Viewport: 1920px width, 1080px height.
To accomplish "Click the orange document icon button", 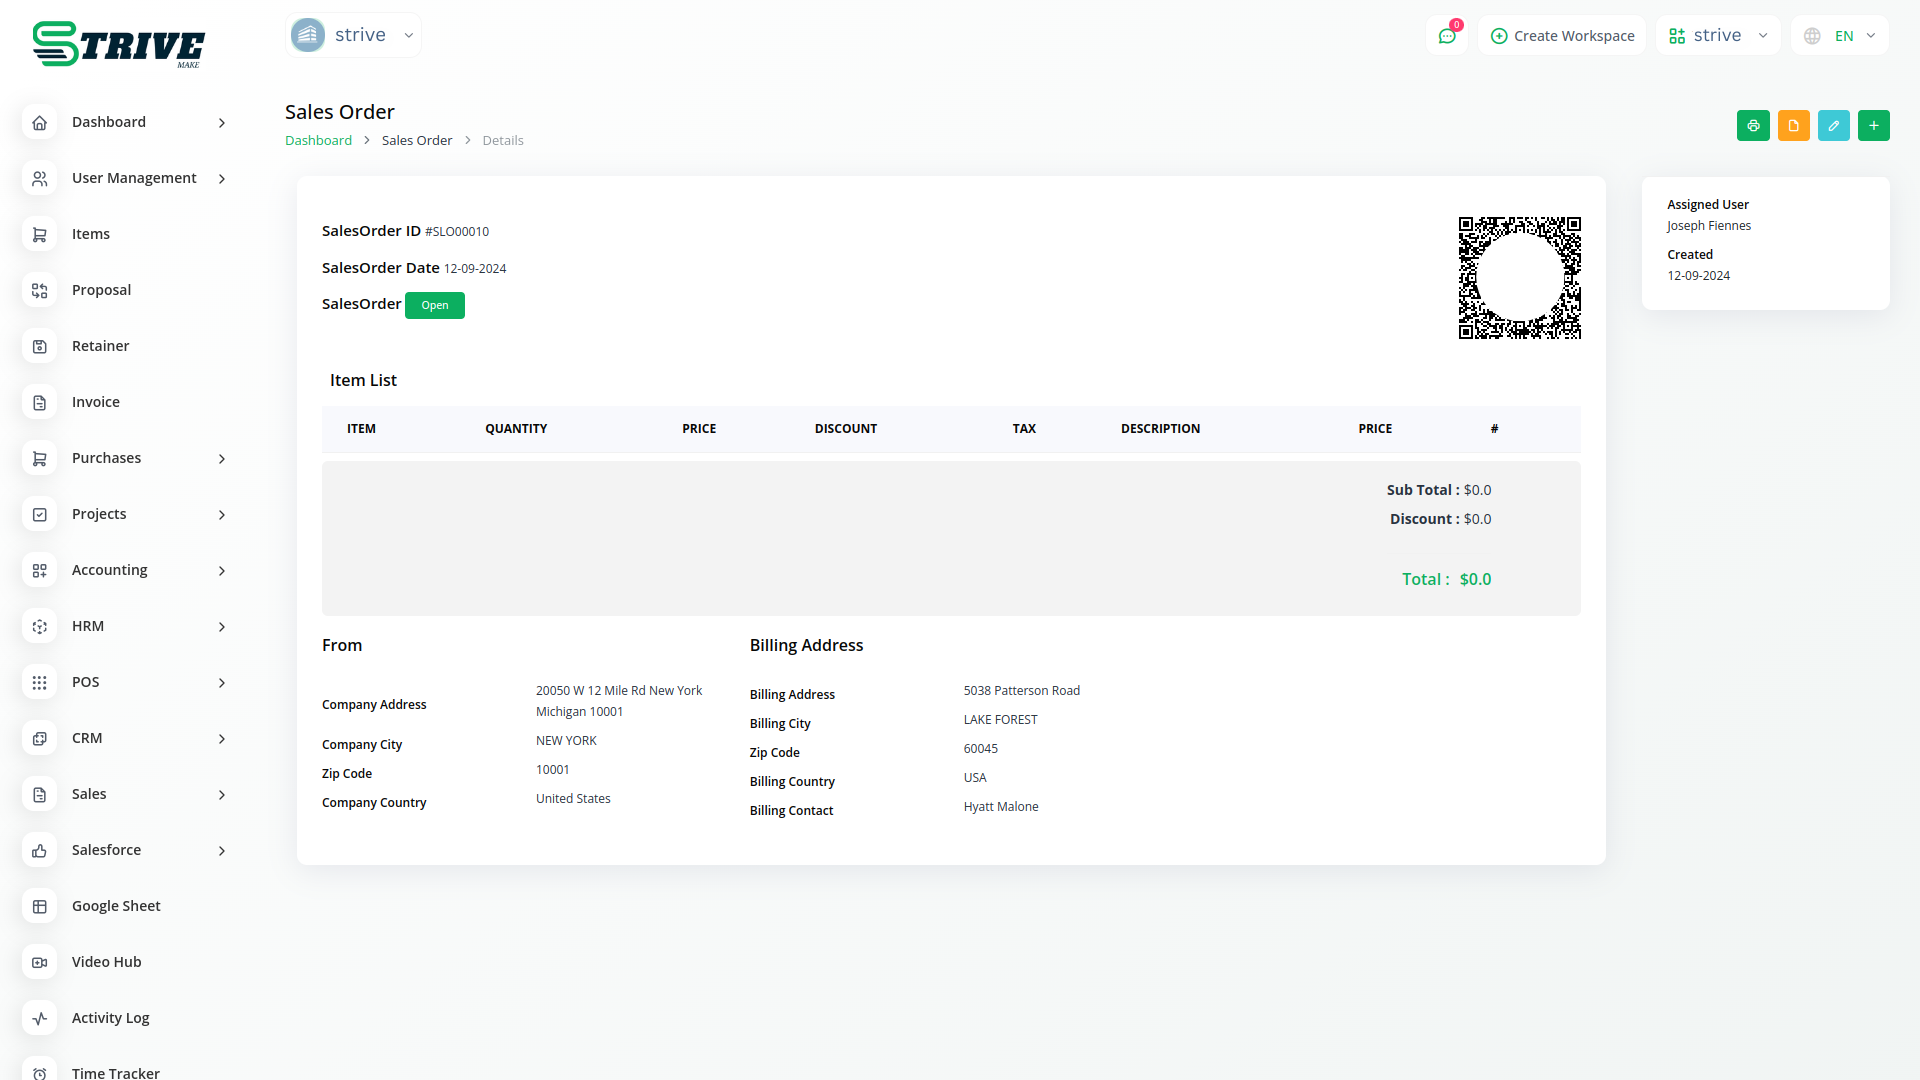I will coord(1793,126).
